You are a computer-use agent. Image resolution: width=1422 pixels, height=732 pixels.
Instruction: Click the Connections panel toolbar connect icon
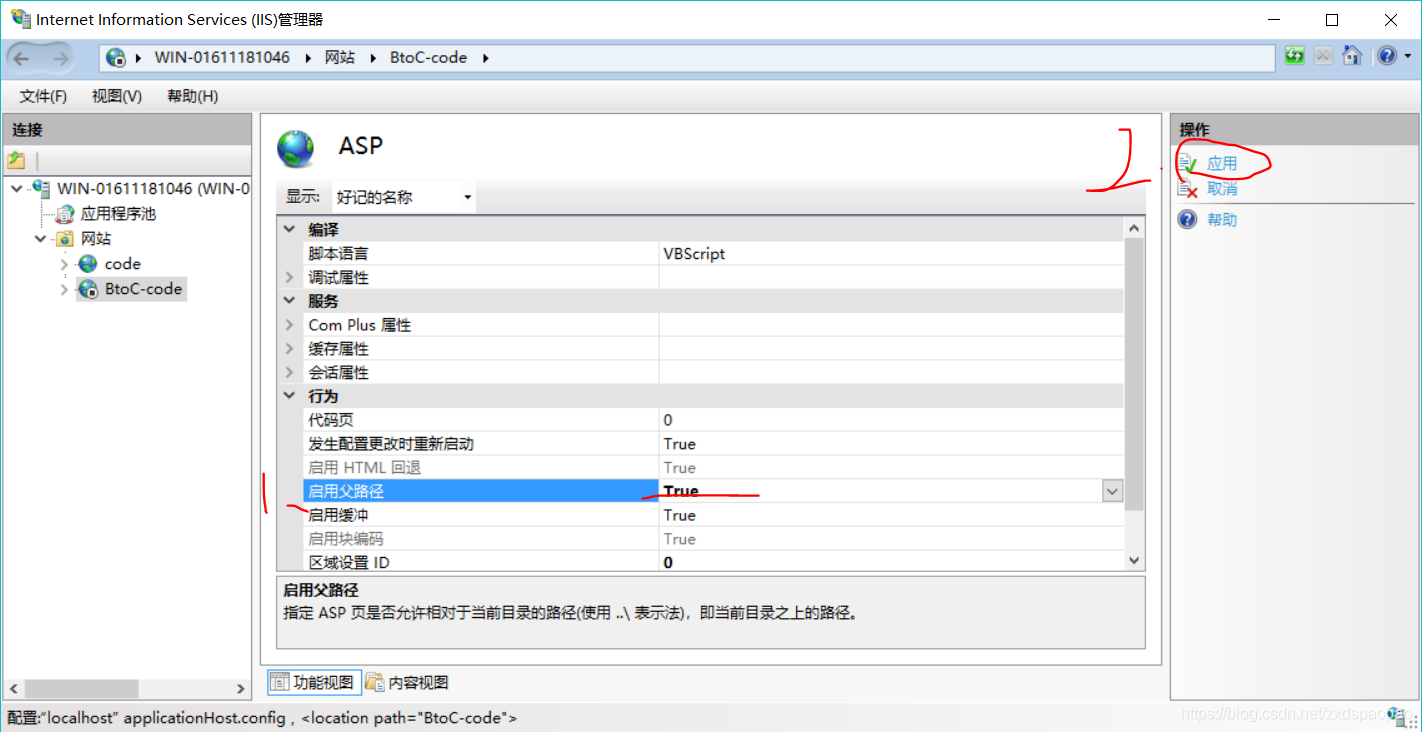[x=16, y=160]
